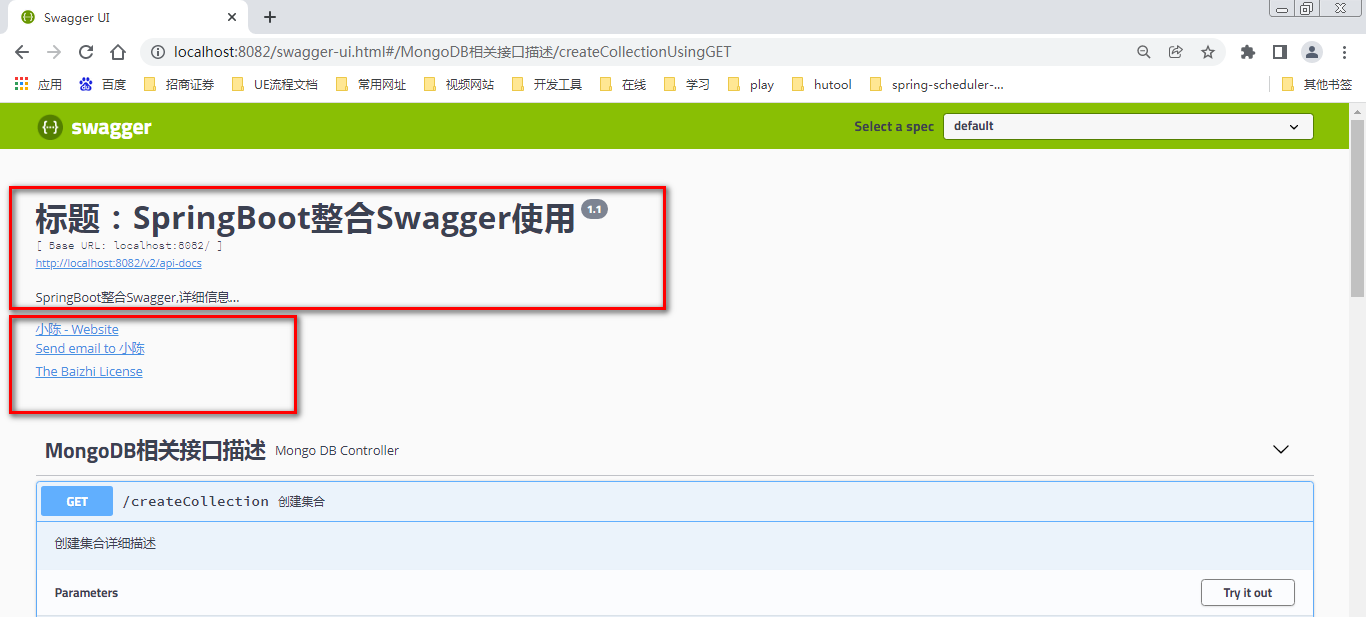The width and height of the screenshot is (1366, 617).
Task: Open the Select a spec dropdown
Action: (x=1128, y=126)
